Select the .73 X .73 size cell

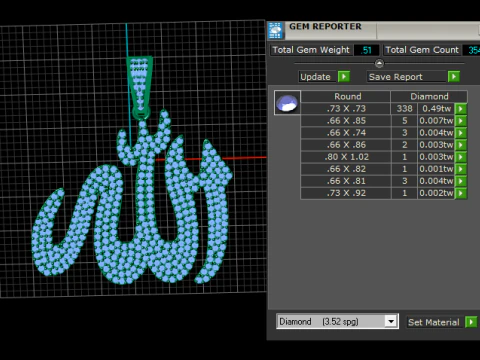tap(346, 109)
